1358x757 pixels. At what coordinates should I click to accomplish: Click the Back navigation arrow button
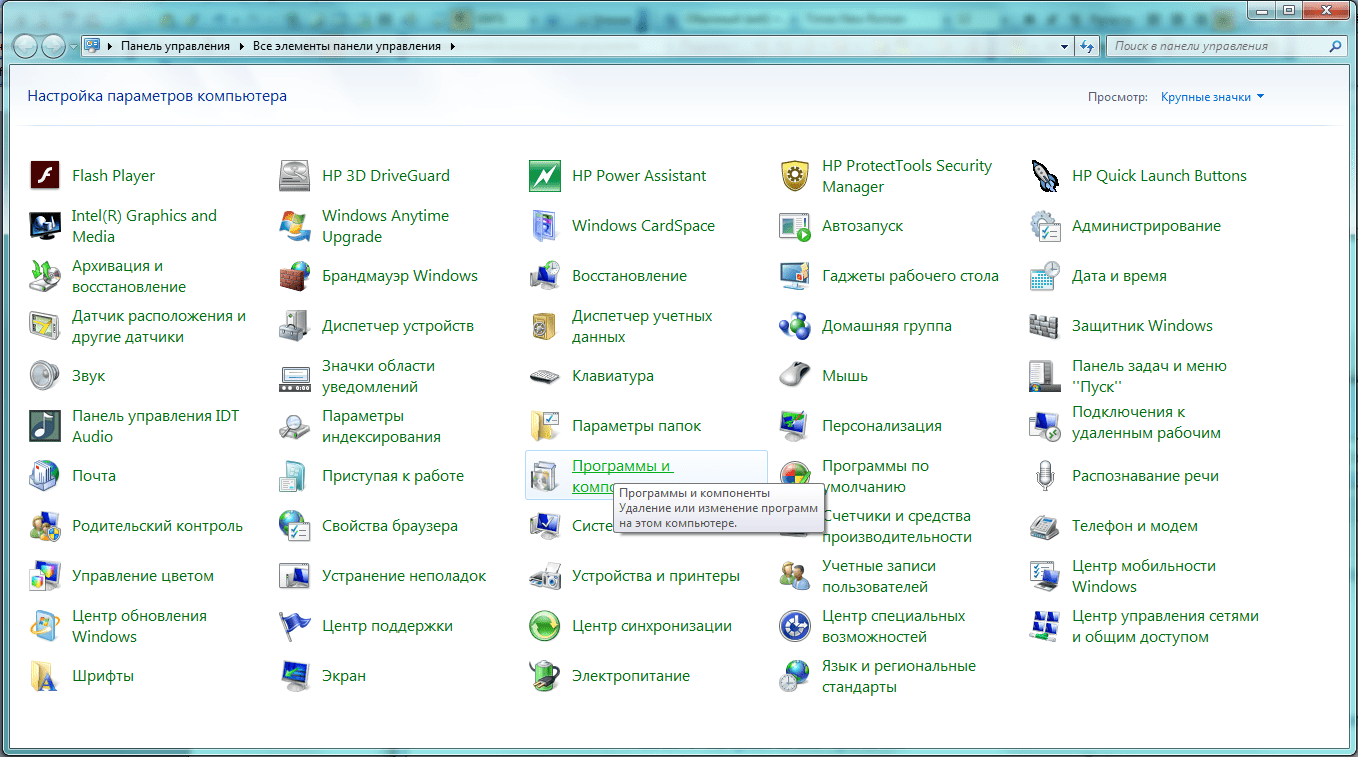click(26, 46)
